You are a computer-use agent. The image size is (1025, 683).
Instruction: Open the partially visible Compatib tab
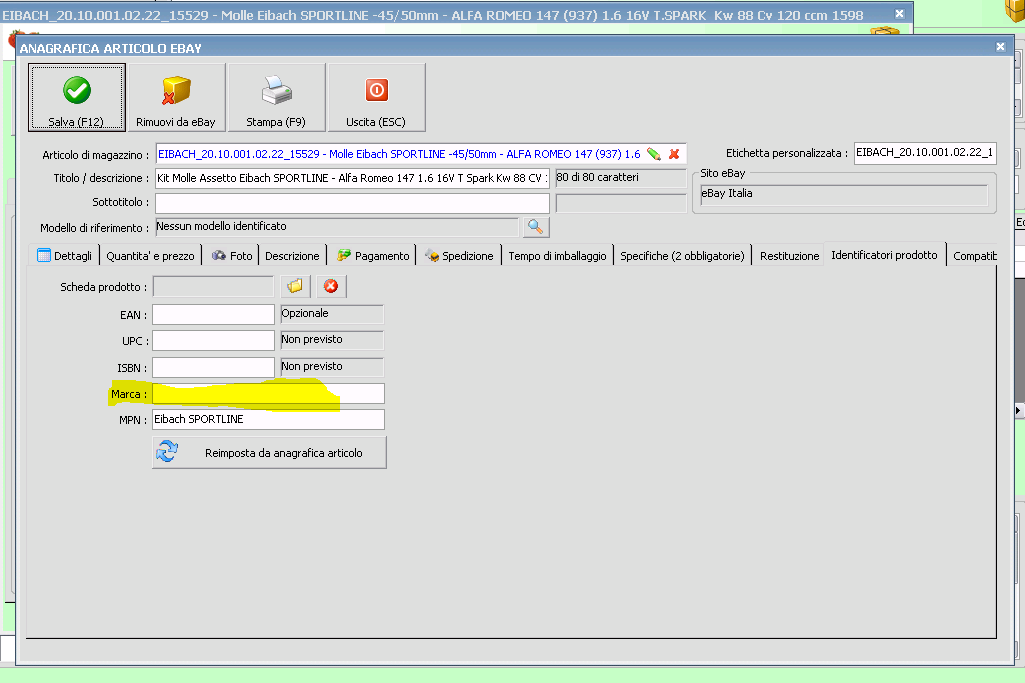973,256
